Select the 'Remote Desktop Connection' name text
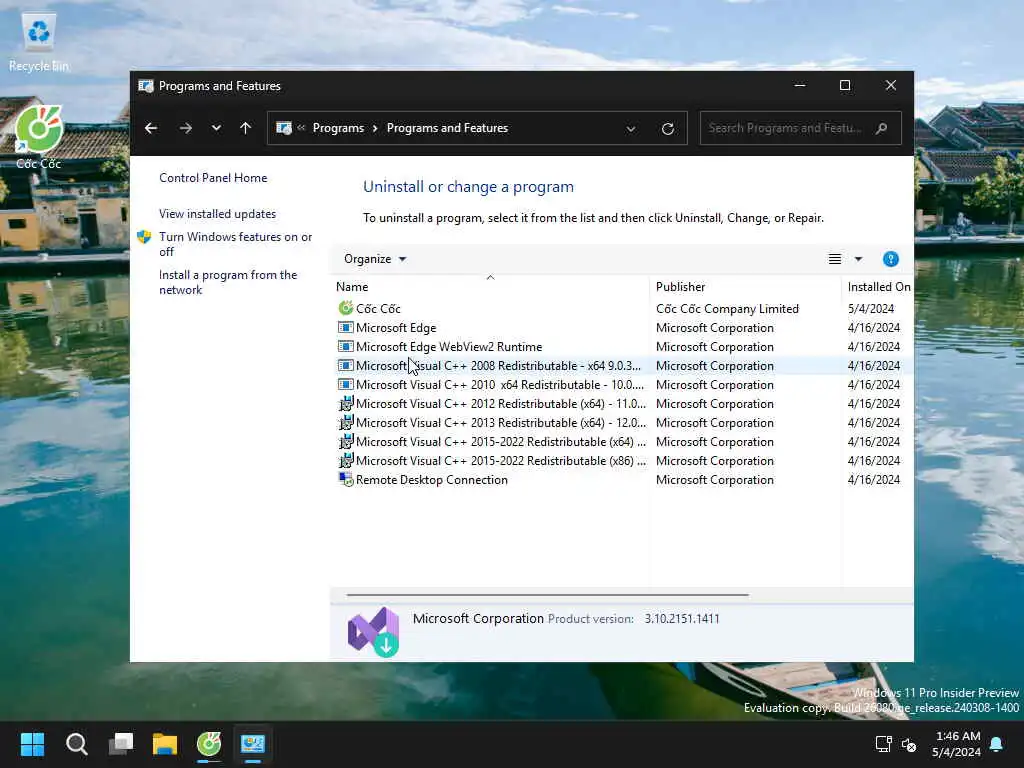The width and height of the screenshot is (1024, 768). tap(432, 480)
